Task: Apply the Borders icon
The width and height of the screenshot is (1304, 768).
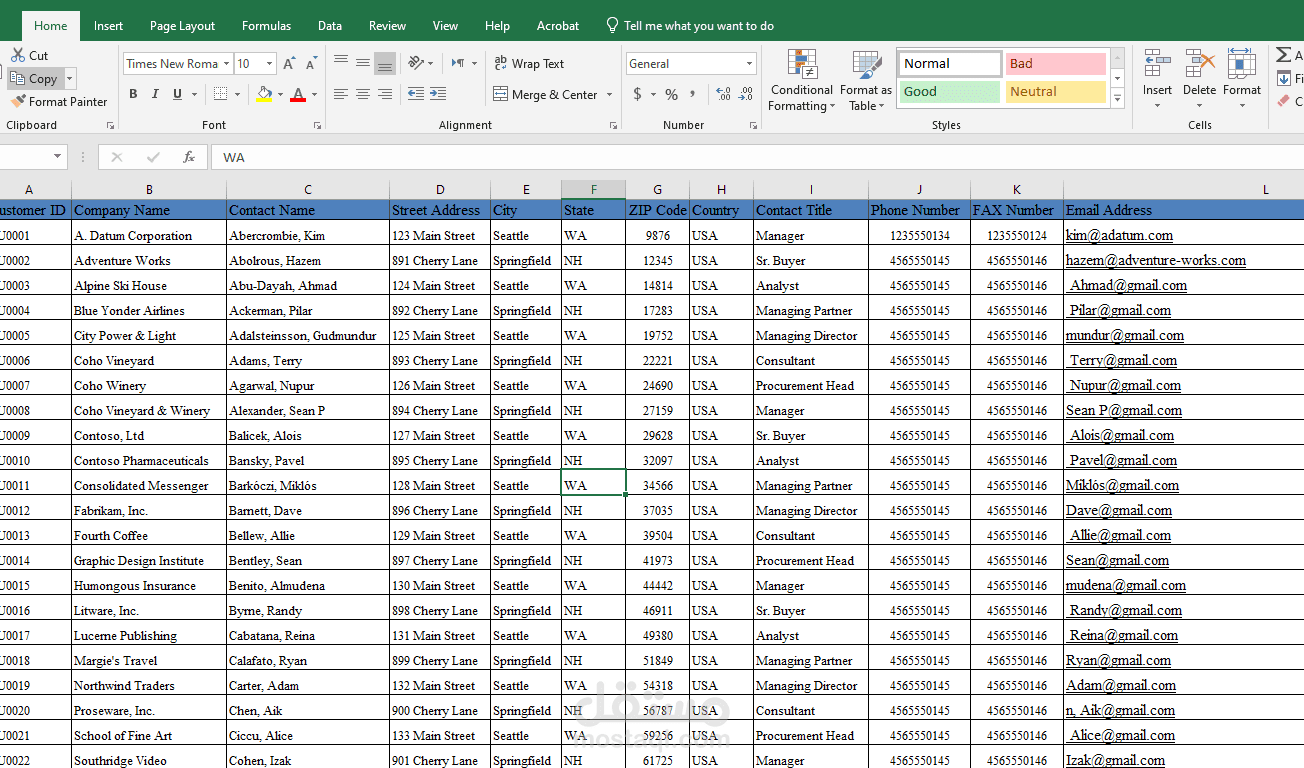Action: 221,94
